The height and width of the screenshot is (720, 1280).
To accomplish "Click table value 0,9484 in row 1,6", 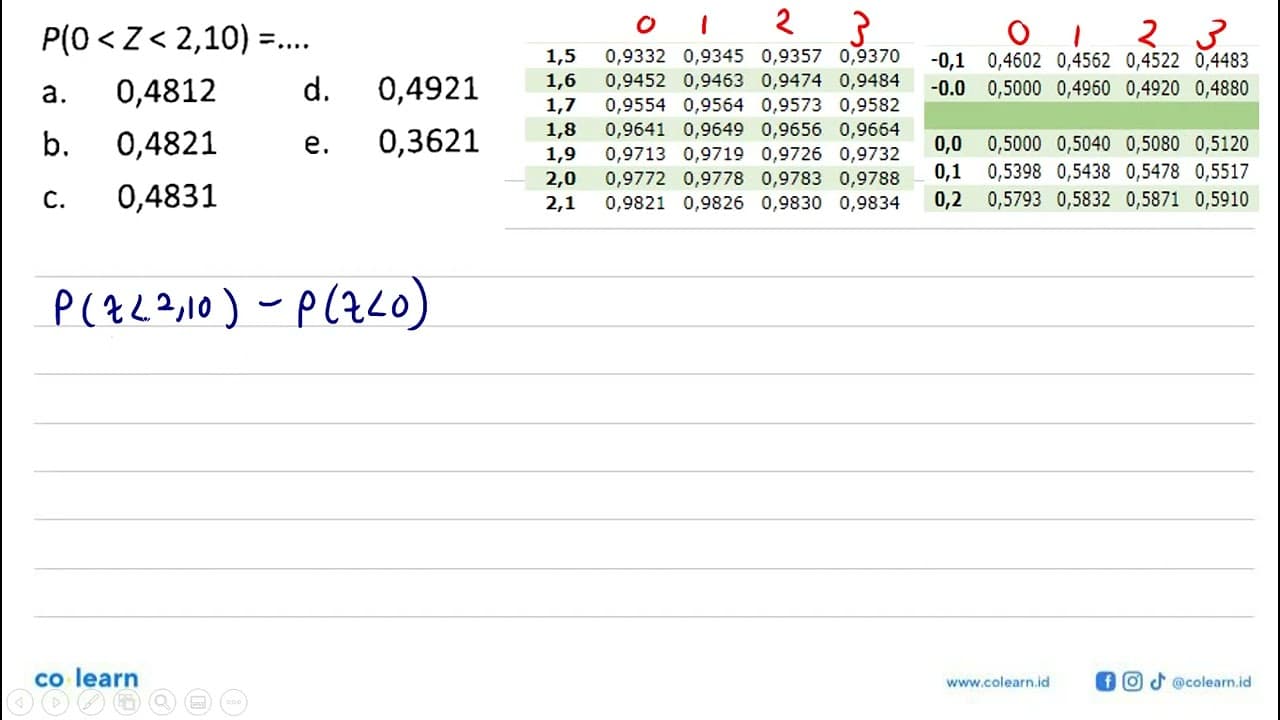I will 870,80.
